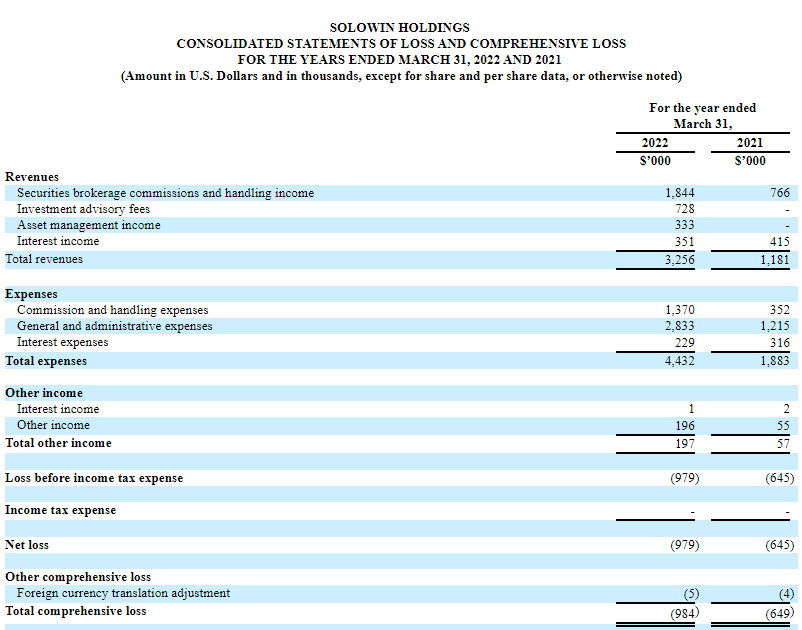
Task: Click the 316 interest expenses value for 2021
Action: (779, 343)
